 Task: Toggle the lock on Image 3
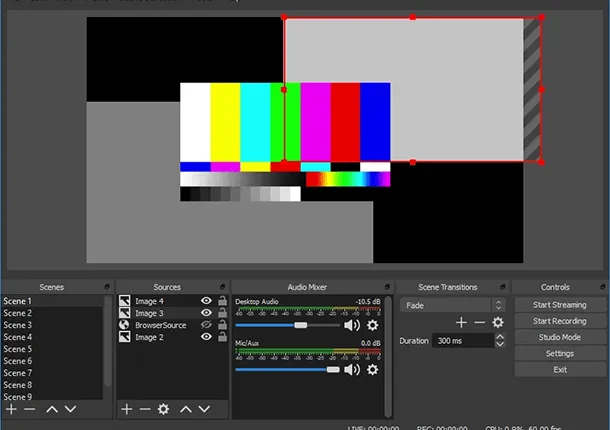221,313
